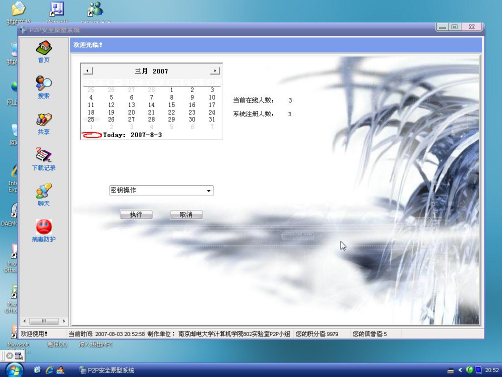Open the 下载记录 download records icon
502x377 pixels.
point(44,159)
